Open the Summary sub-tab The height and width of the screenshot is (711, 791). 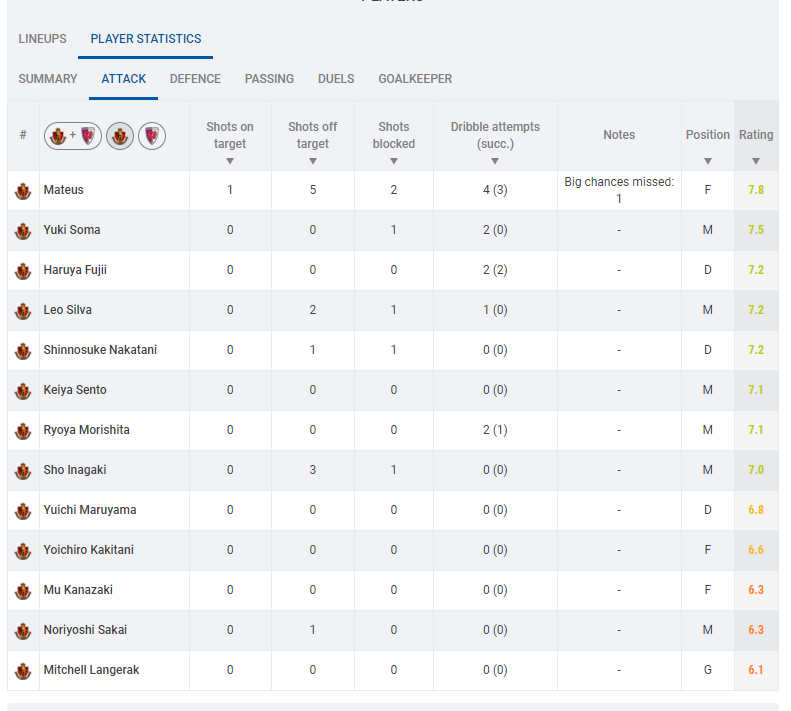click(x=48, y=79)
